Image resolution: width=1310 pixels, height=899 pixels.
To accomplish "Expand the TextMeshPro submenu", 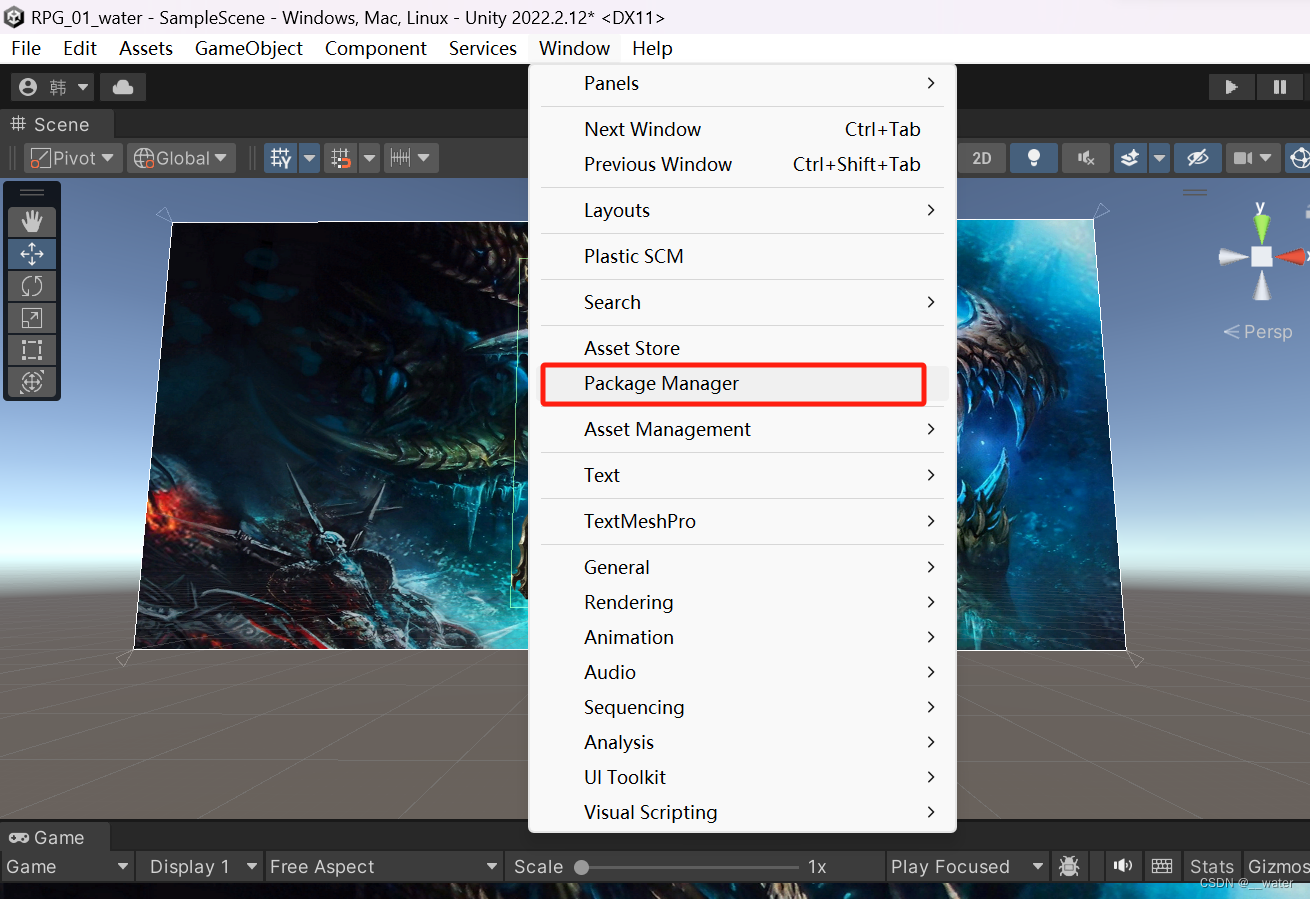I will tap(742, 521).
